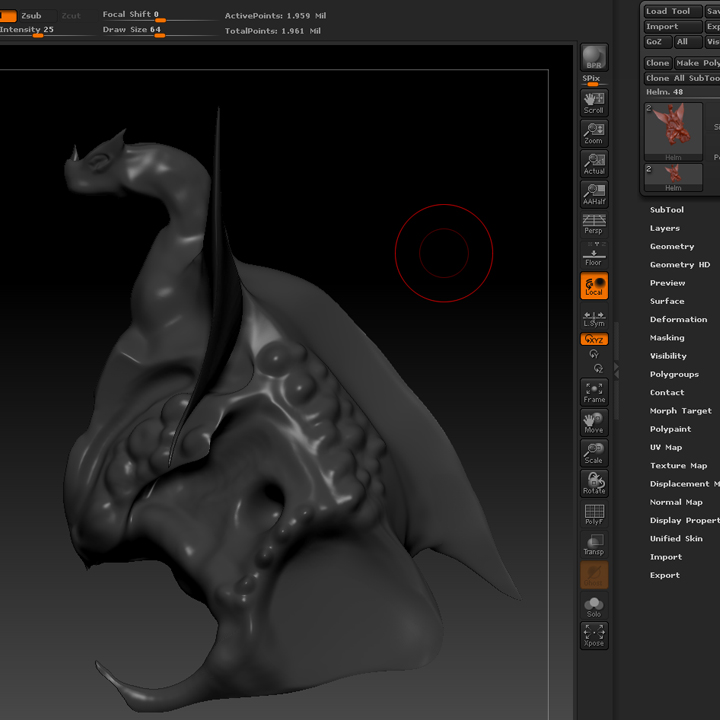Select the large Helm tool thumbnail

pyautogui.click(x=673, y=131)
